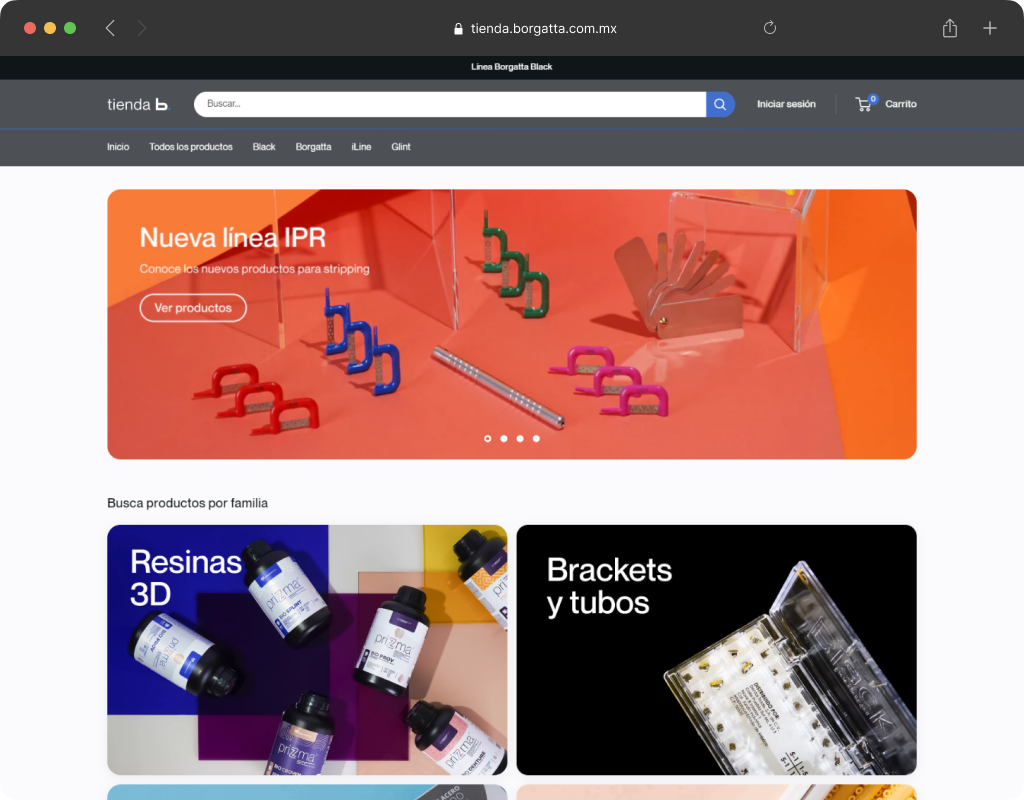Switch to the second carousel slide dot

coord(504,438)
